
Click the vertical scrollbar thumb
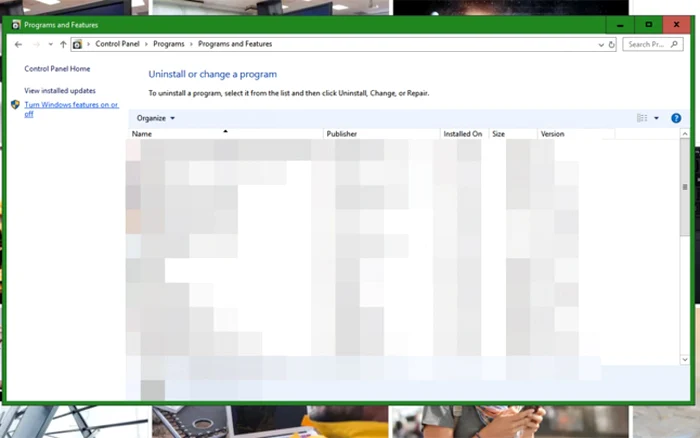[685, 187]
